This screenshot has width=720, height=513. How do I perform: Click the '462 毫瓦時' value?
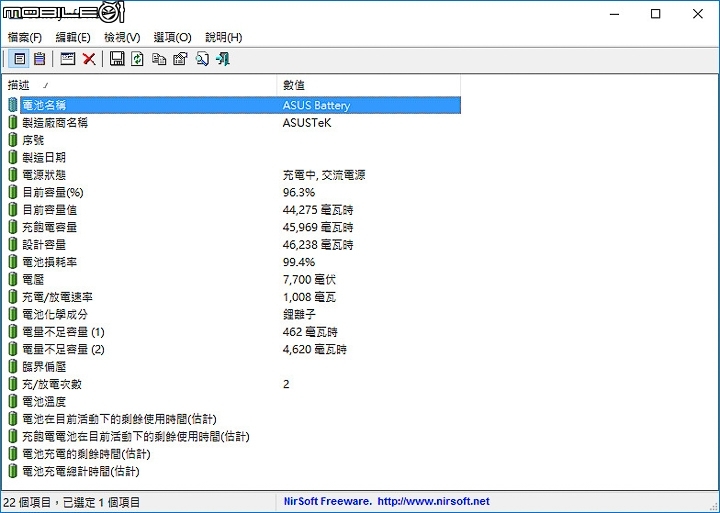pyautogui.click(x=310, y=332)
